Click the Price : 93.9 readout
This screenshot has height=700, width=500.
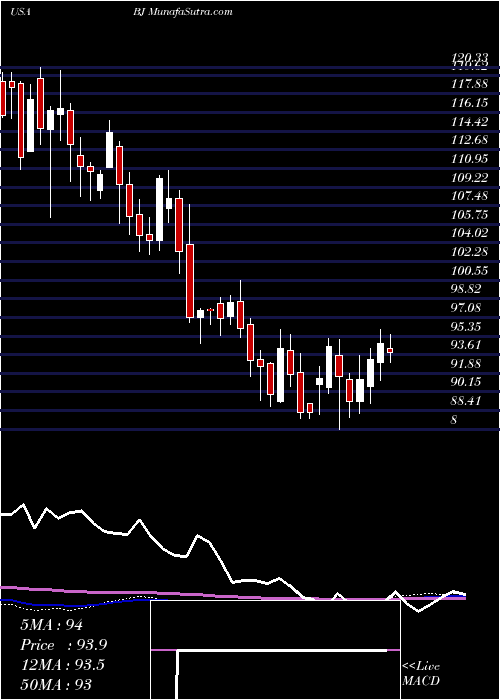tap(63, 645)
